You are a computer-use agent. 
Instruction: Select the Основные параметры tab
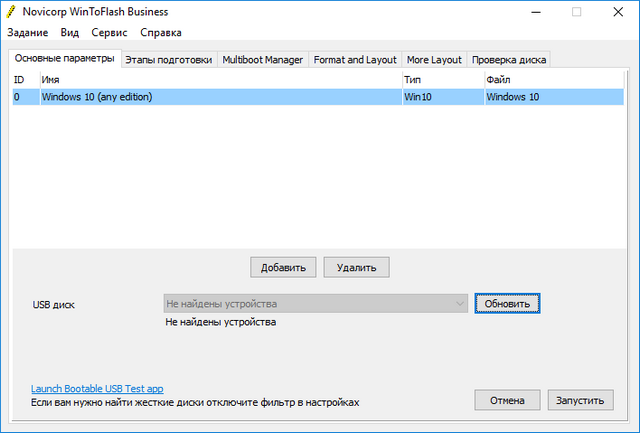(64, 58)
